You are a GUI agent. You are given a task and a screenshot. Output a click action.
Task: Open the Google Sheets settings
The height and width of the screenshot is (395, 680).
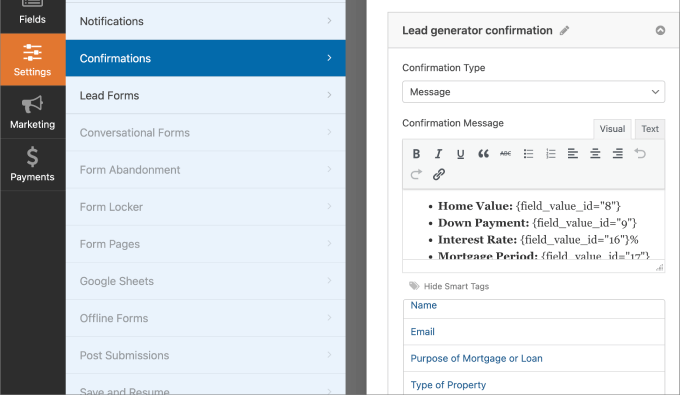pos(206,281)
